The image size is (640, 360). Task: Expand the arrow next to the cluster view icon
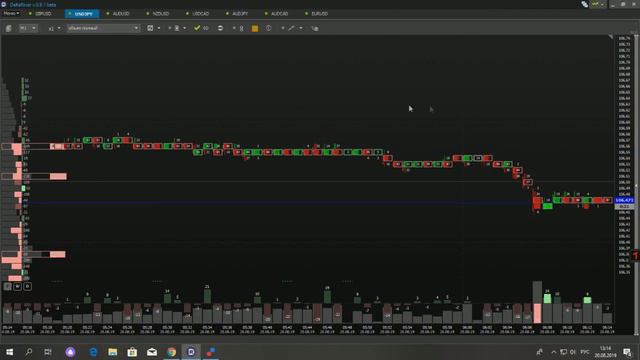[x=184, y=28]
